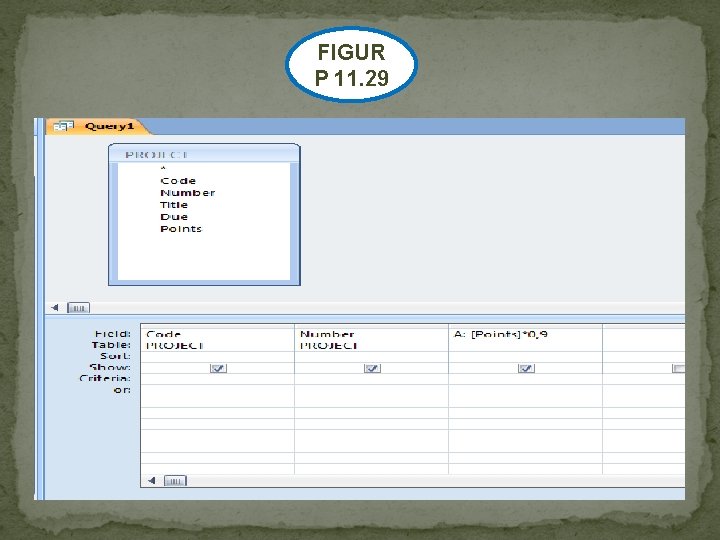Click the Criteria row label
This screenshot has height=540, width=720.
(x=105, y=378)
